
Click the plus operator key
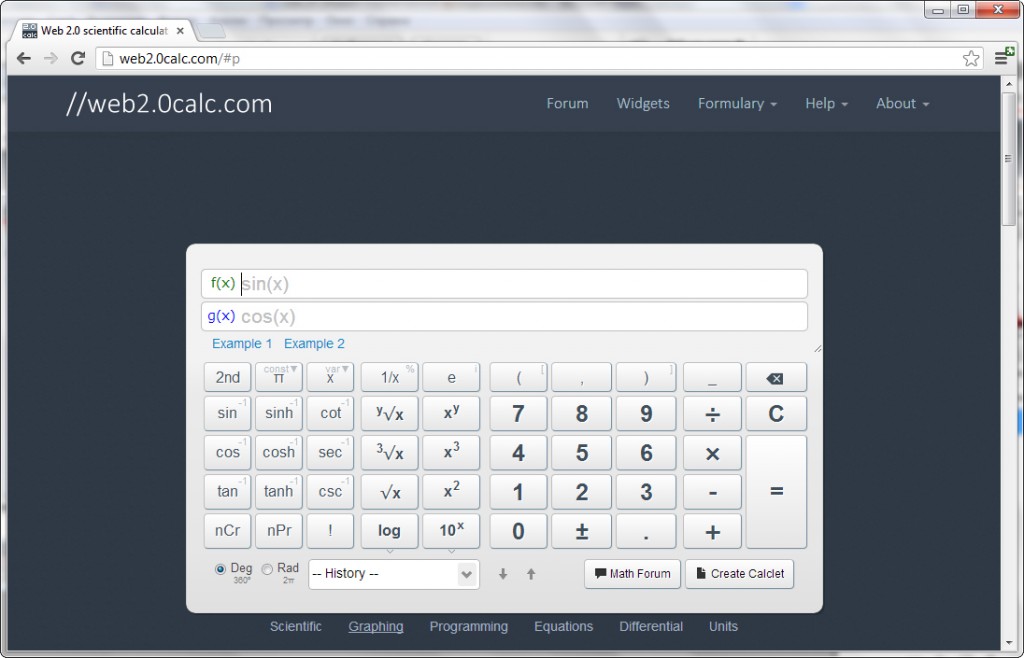[712, 531]
